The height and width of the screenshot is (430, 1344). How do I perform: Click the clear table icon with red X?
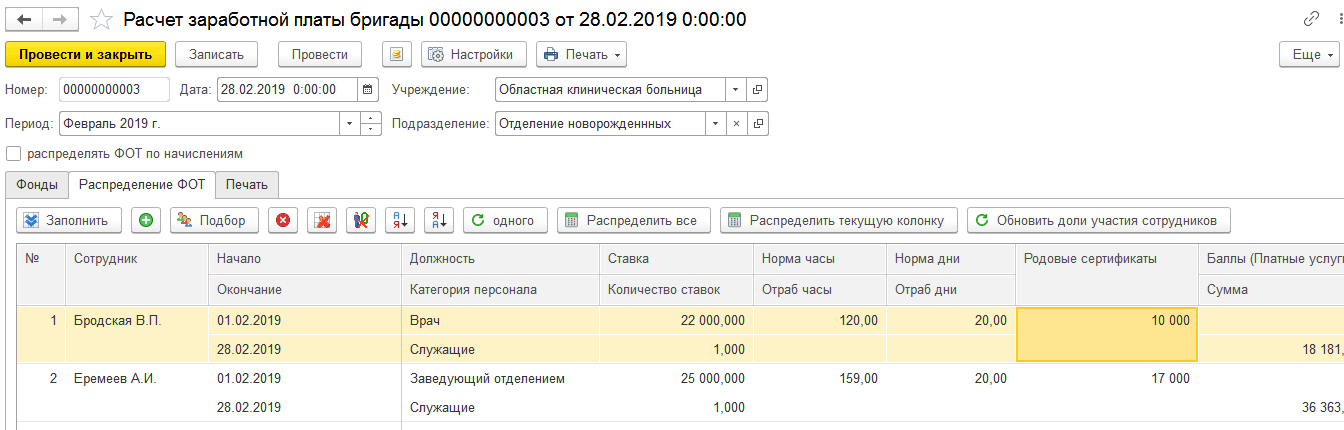click(x=321, y=220)
